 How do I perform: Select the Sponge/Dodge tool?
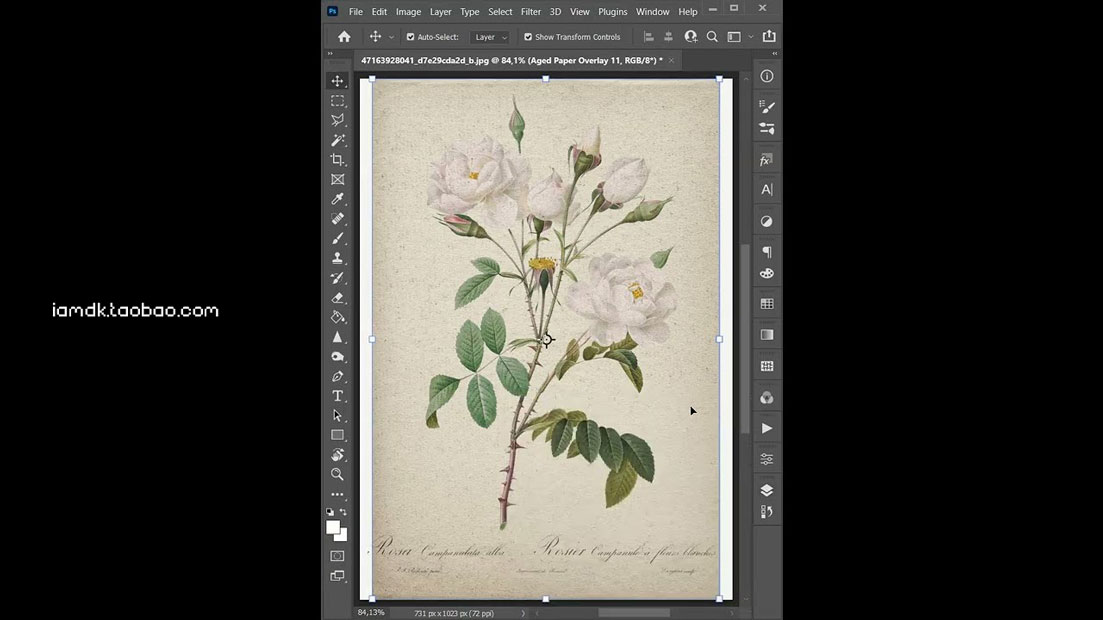[338, 357]
